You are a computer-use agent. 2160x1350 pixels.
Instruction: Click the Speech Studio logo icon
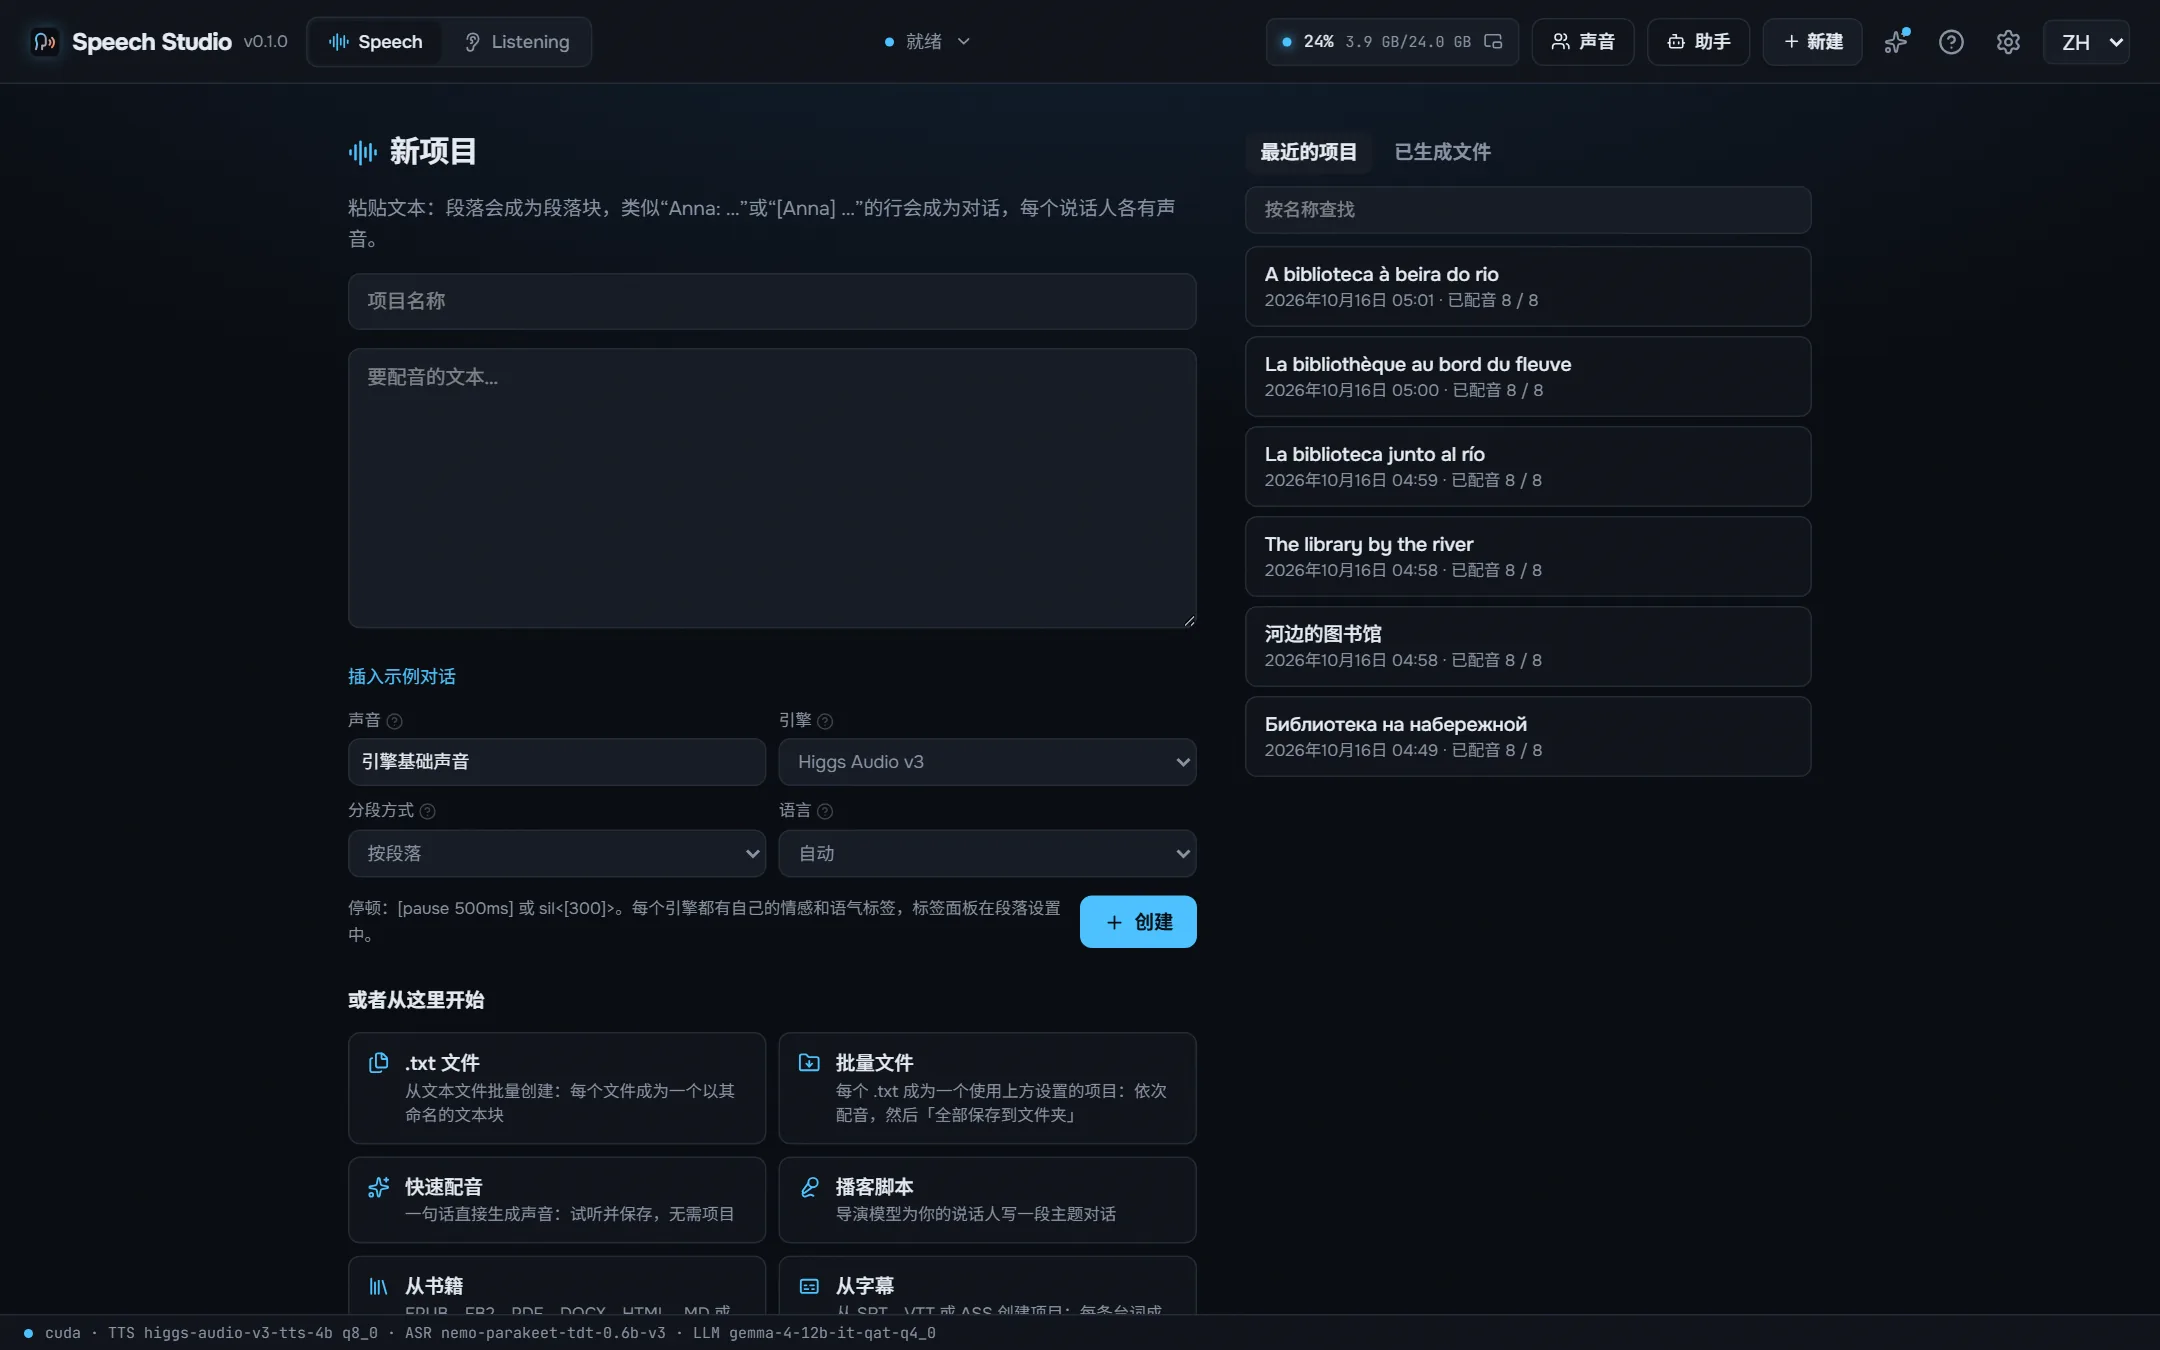pos(44,42)
